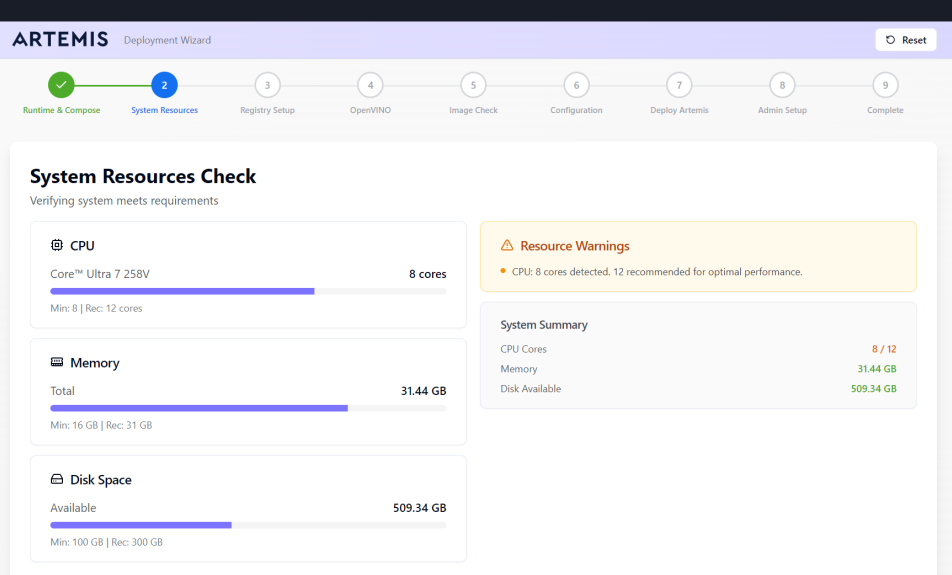Open step 8 Admin Setup

pos(782,85)
